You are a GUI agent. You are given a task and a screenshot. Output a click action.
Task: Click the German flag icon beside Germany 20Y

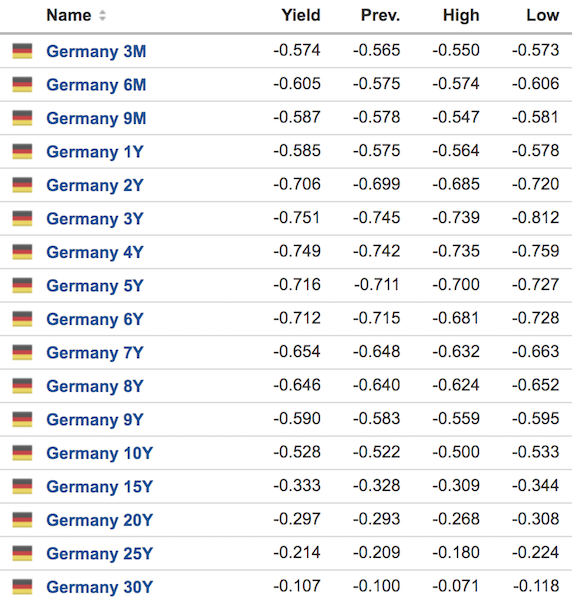click(x=22, y=520)
